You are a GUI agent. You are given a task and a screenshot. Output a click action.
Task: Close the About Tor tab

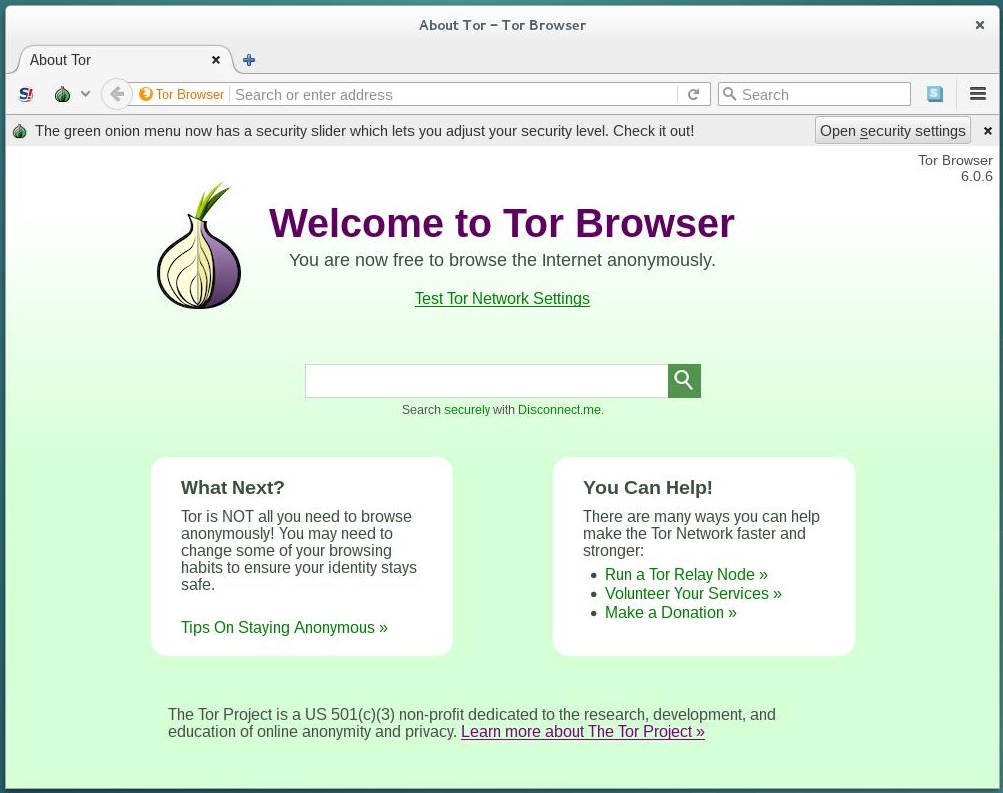(x=216, y=60)
